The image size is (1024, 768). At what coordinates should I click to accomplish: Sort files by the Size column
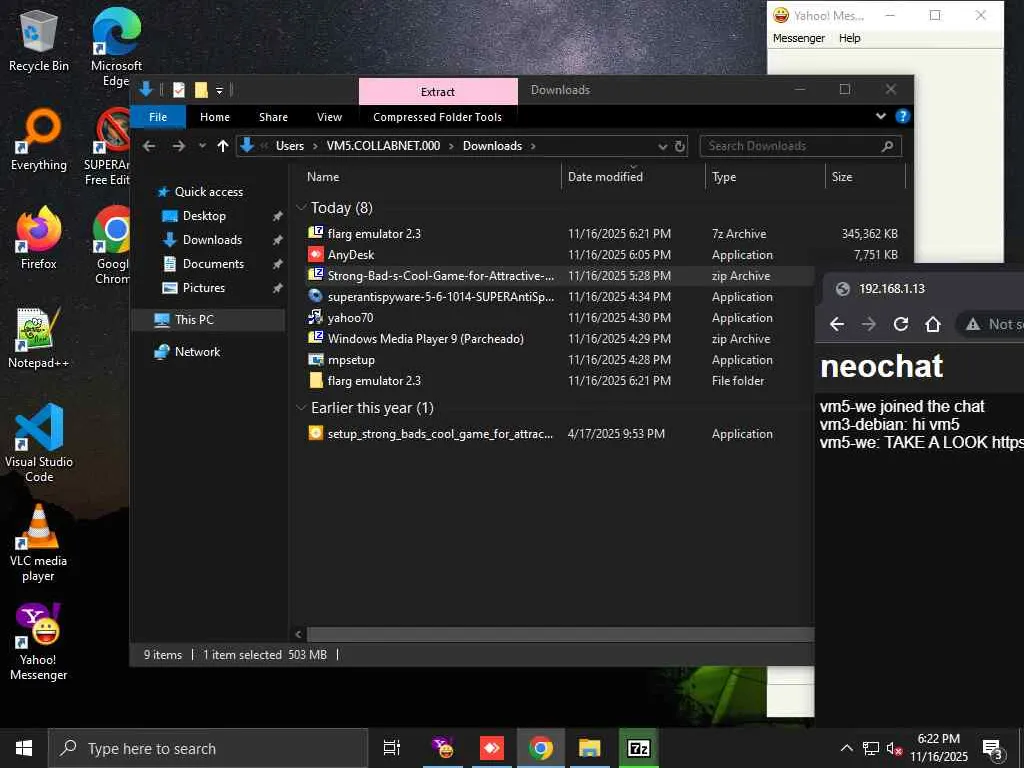865,176
